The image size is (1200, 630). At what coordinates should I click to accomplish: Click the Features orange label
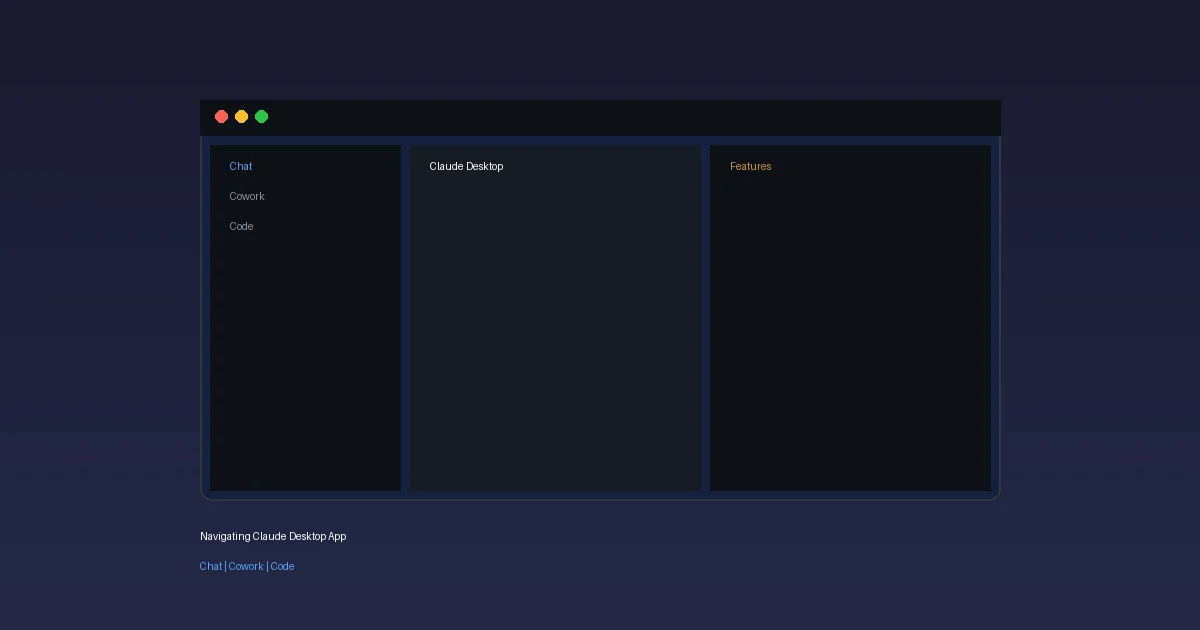point(750,166)
